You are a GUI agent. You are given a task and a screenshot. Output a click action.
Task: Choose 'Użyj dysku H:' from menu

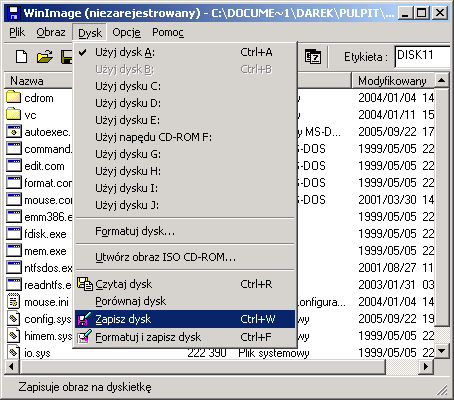click(185, 171)
